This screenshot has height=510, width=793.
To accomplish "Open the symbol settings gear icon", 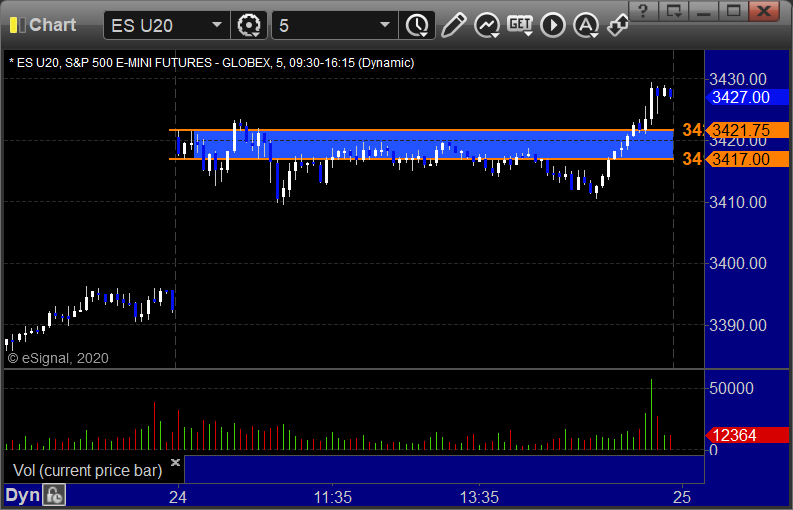I will (249, 25).
